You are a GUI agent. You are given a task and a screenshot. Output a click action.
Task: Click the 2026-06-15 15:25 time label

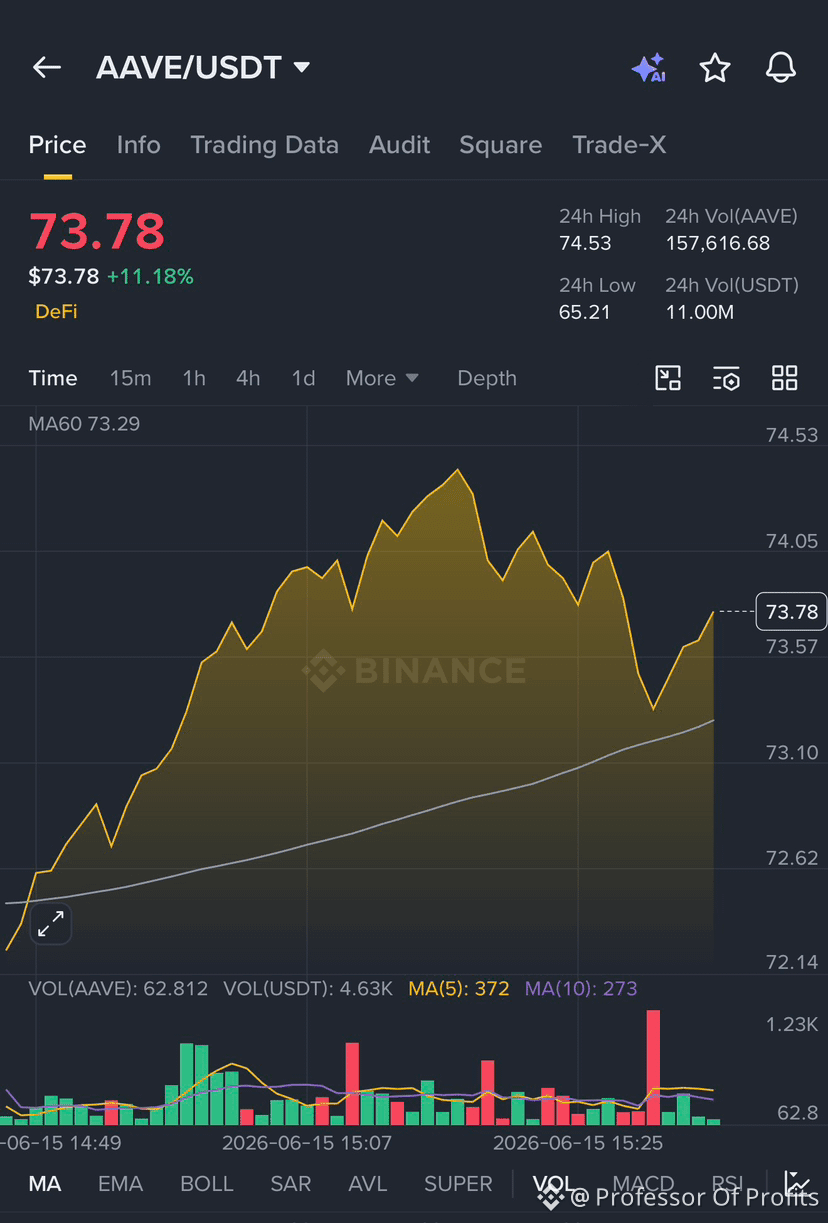(x=578, y=1142)
